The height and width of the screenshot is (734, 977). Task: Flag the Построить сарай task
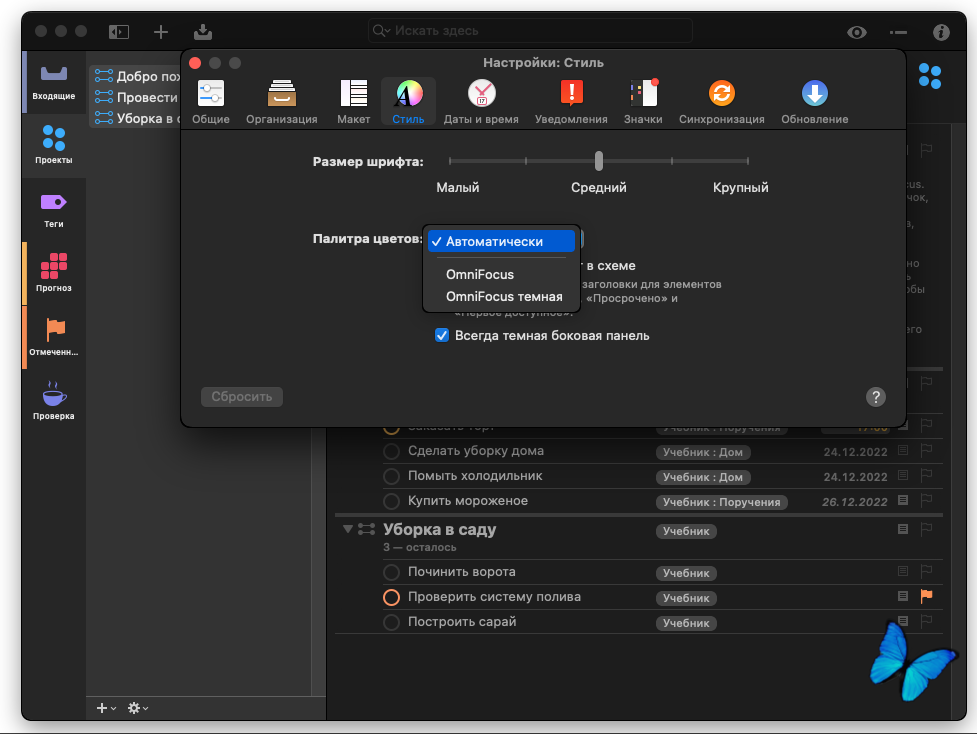point(927,621)
